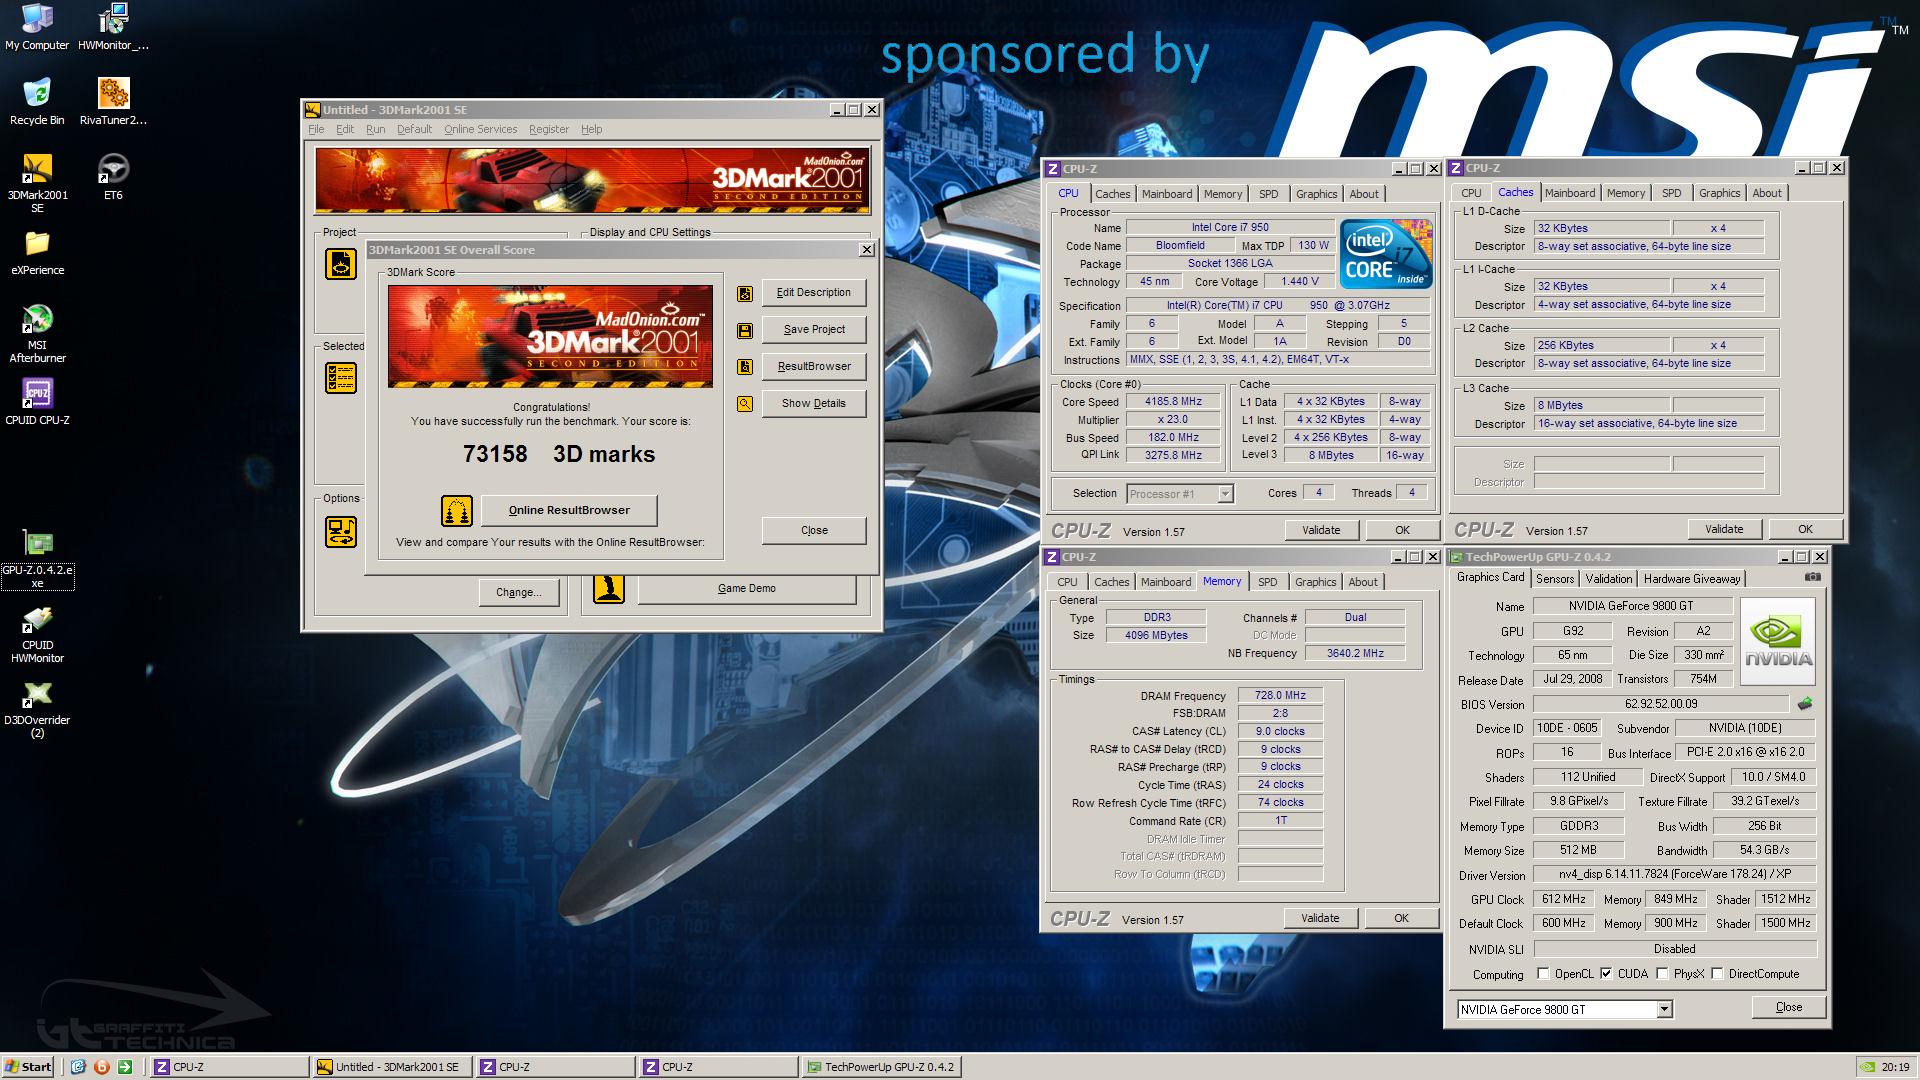The height and width of the screenshot is (1080, 1920).
Task: Click the Intel Core i7 logo in CPU-Z
Action: [1386, 255]
